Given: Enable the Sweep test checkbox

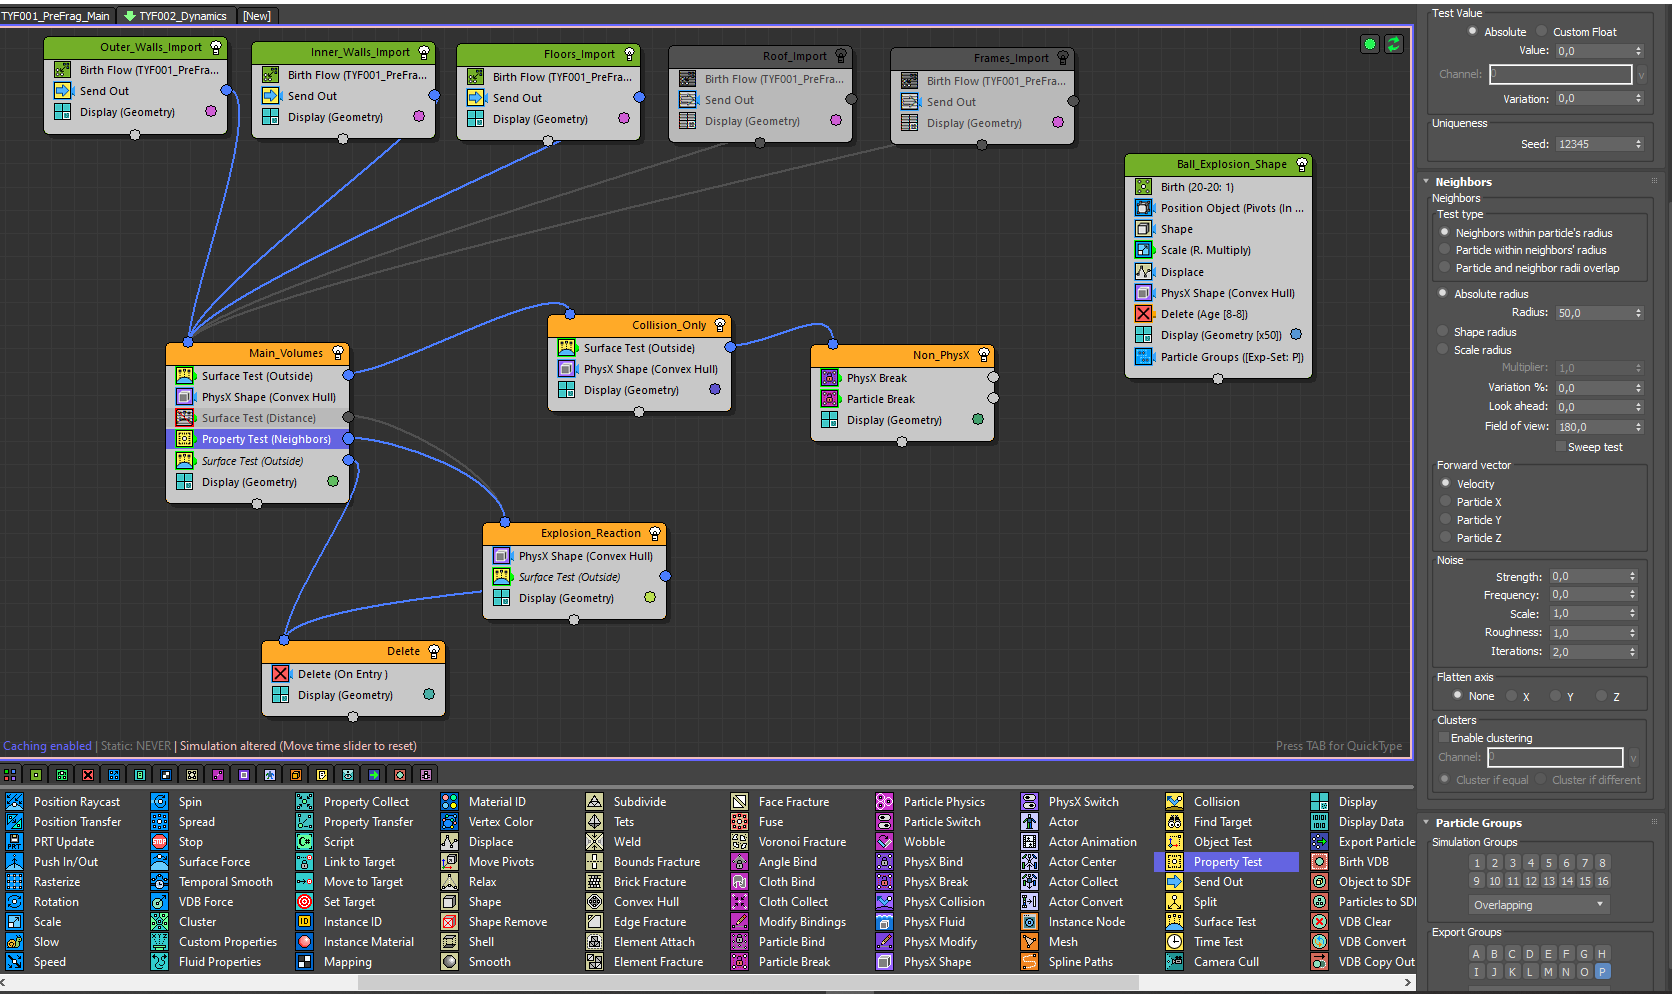Looking at the screenshot, I should coord(1561,447).
